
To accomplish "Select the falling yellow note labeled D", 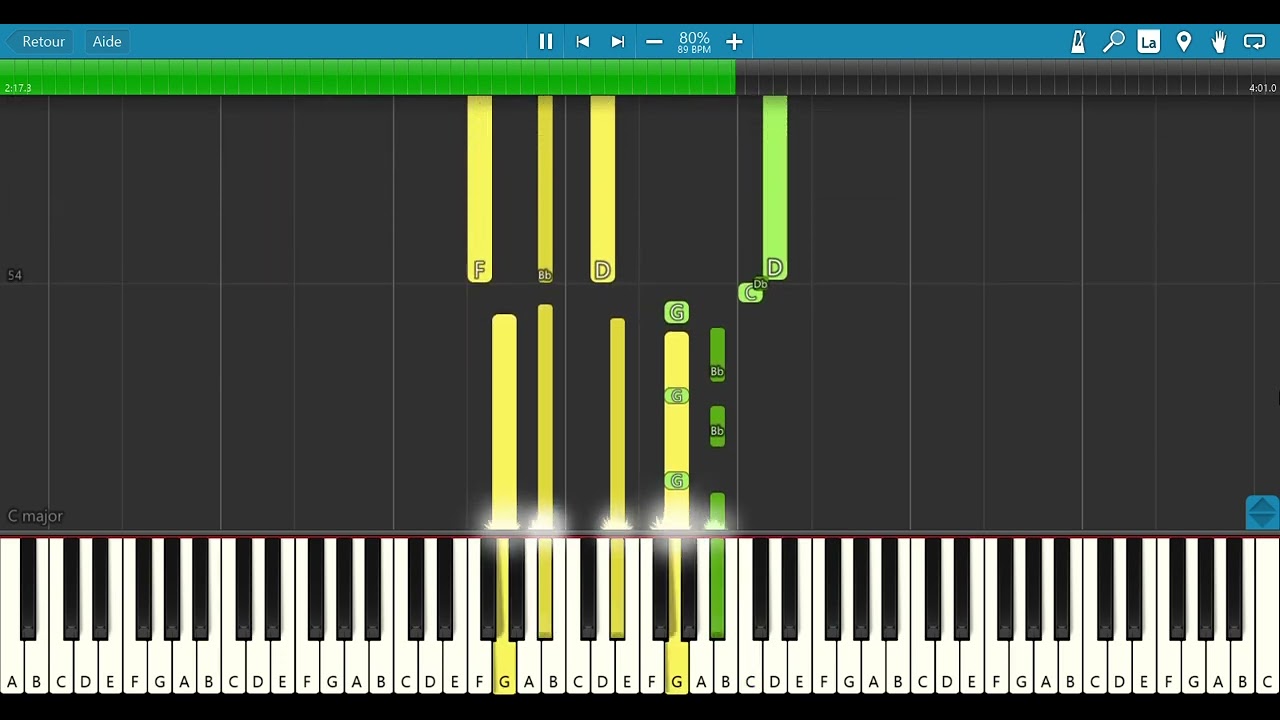I will [x=602, y=189].
